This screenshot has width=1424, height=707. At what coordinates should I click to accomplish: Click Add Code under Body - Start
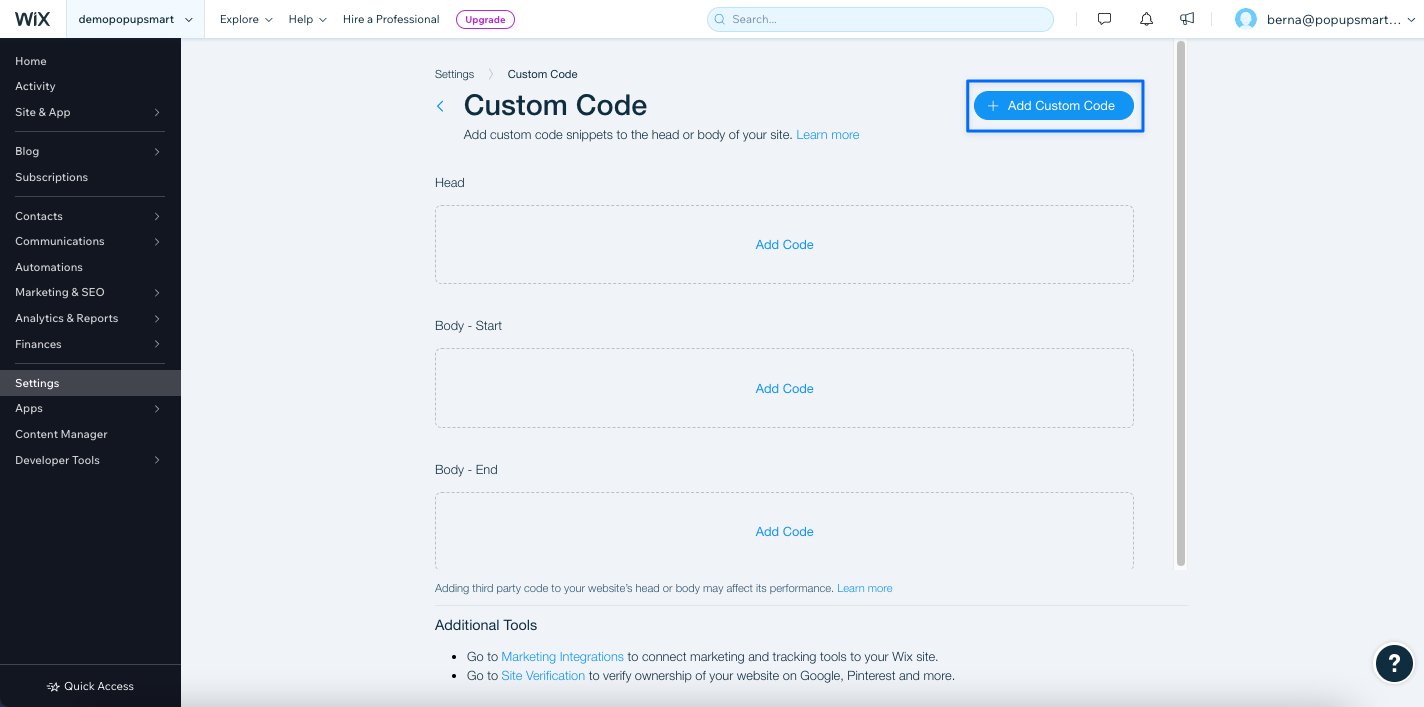[x=784, y=389]
